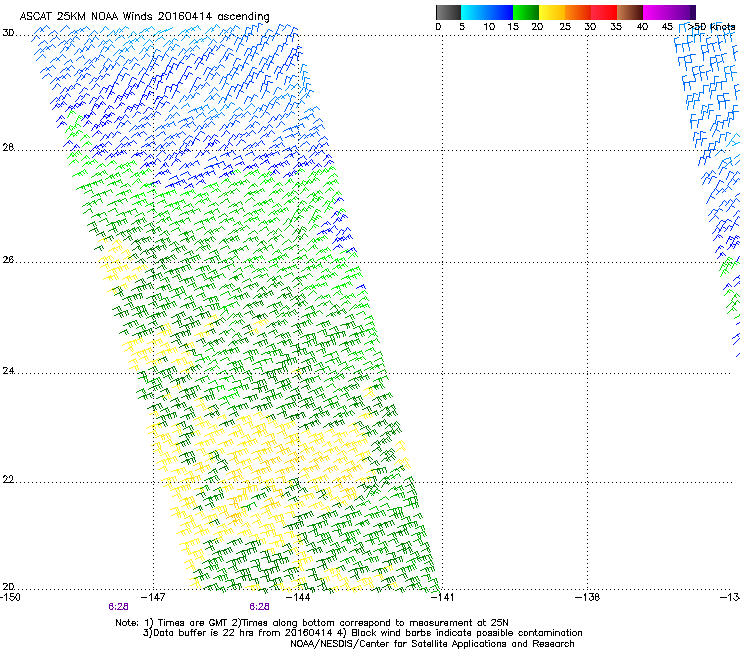740x650 pixels.
Task: Click the blue 10-15 knots legend swatch
Action: [500, 12]
